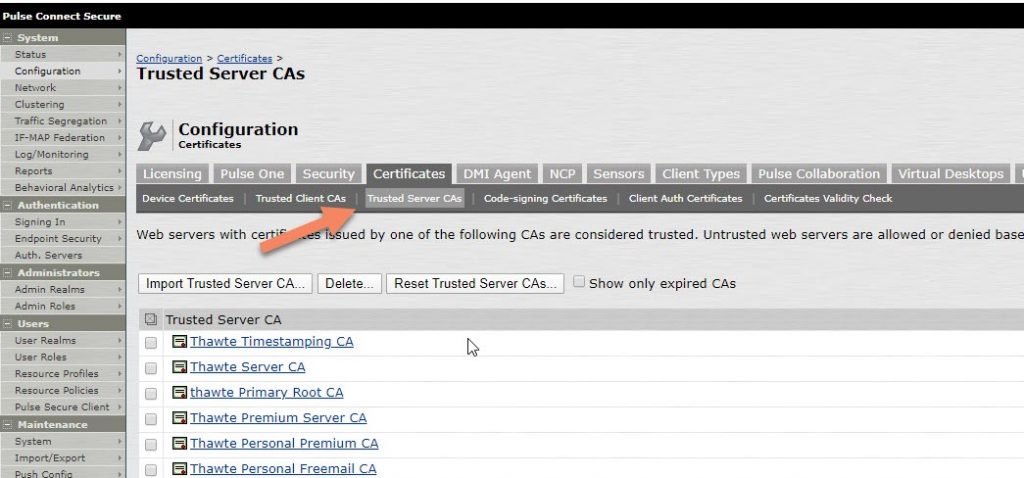Select Pulse Secure Client in the sidebar
This screenshot has width=1024, height=478.
[62, 407]
